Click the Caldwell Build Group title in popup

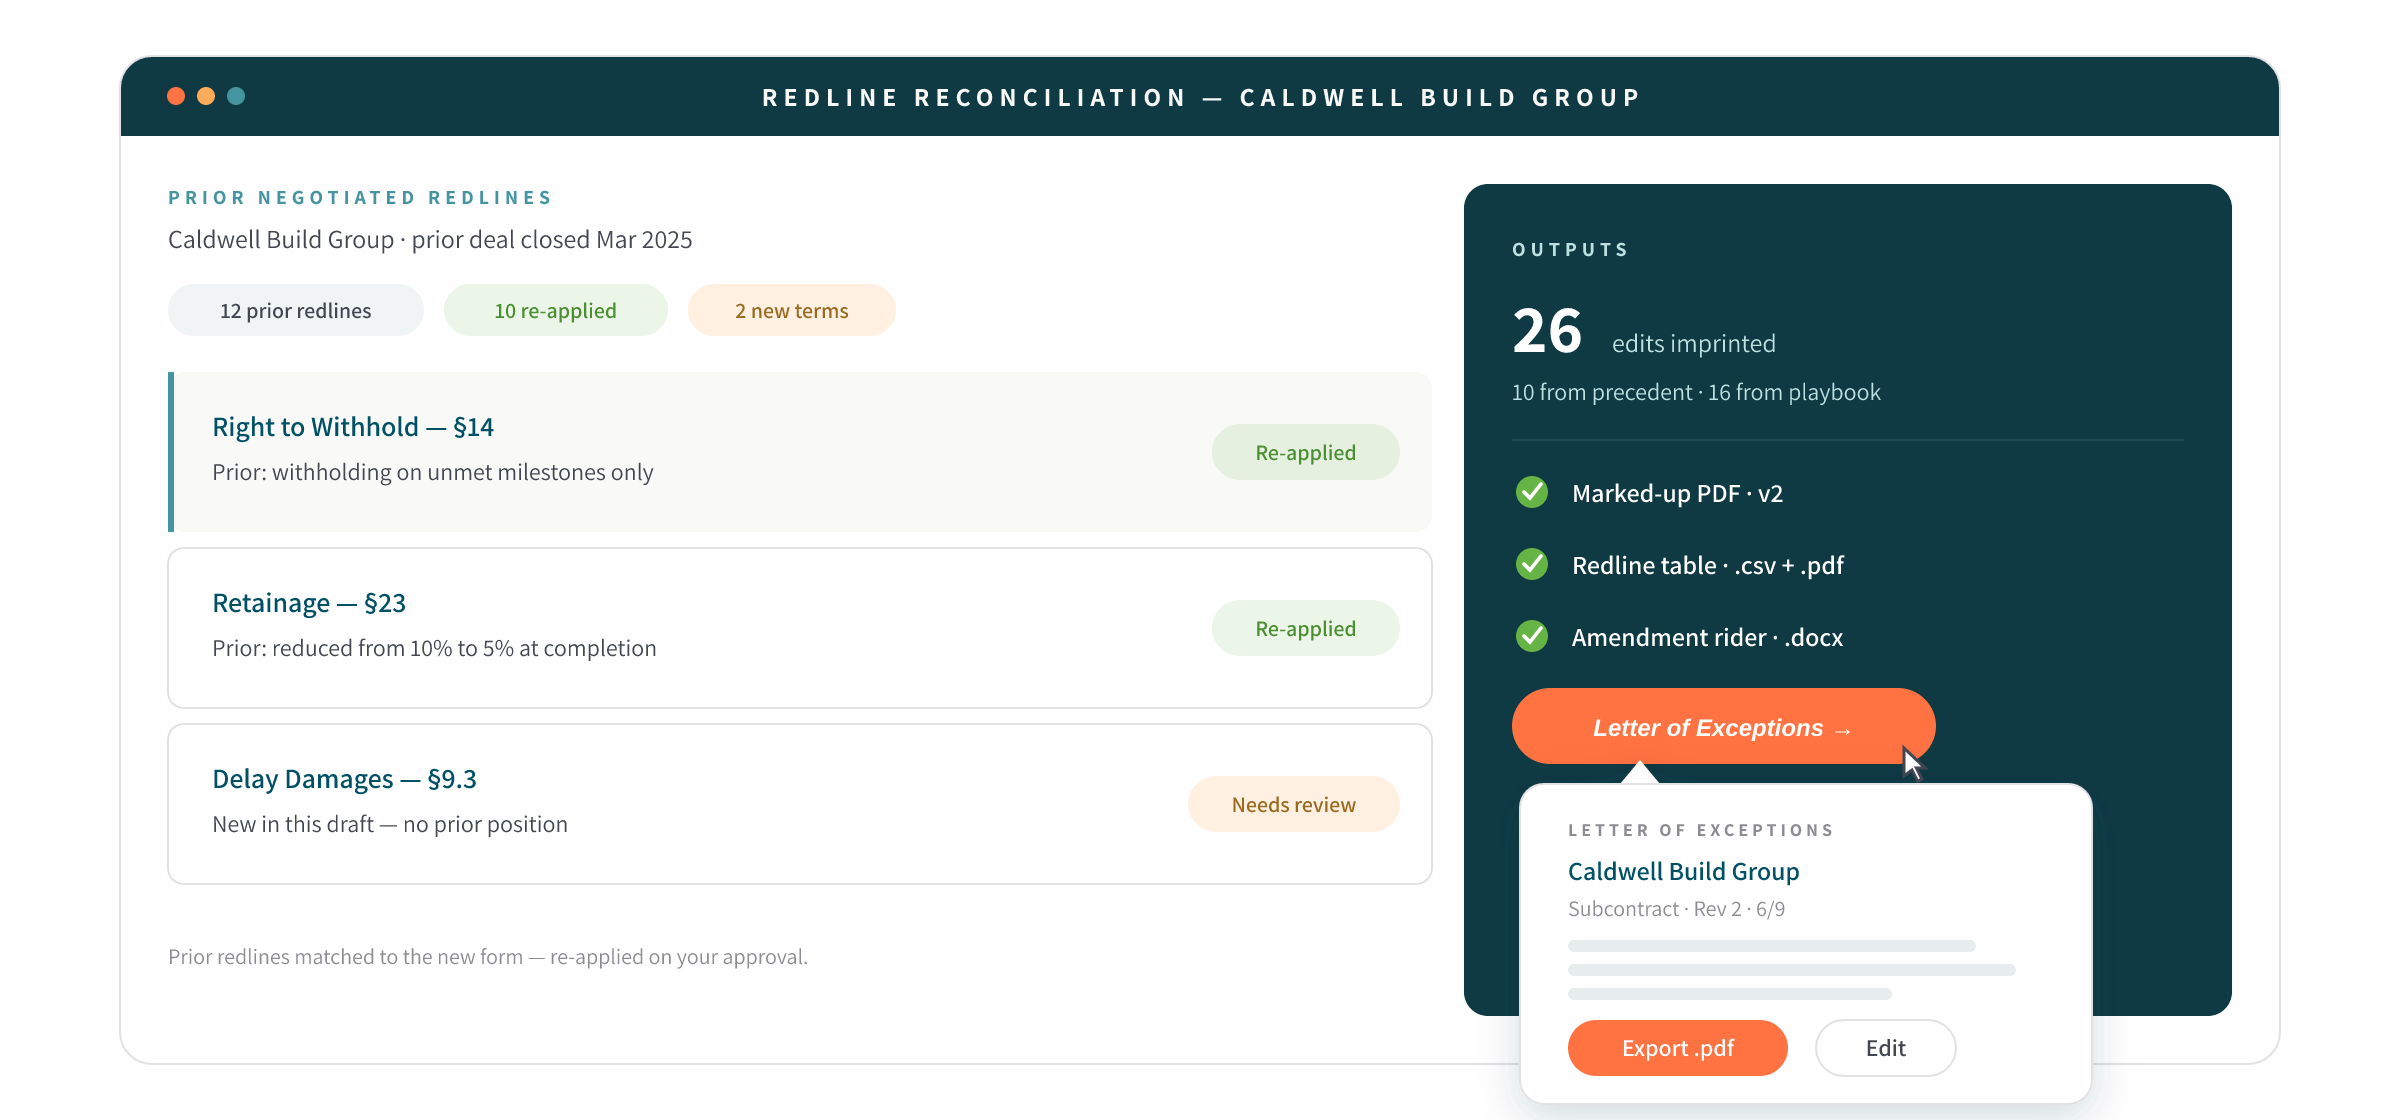[1683, 871]
